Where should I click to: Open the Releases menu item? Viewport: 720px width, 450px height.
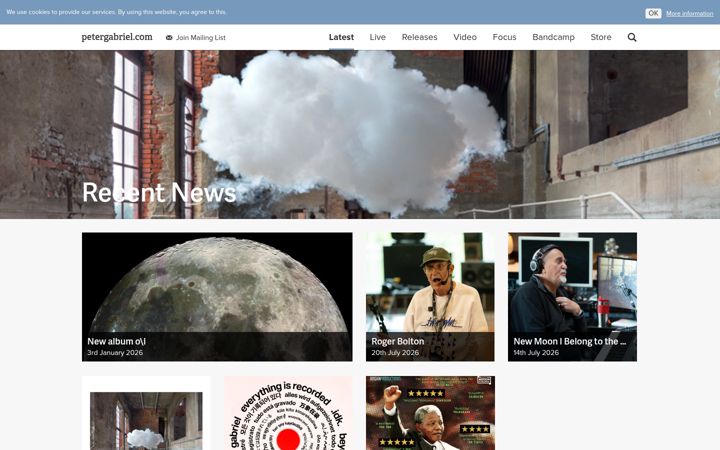pos(419,37)
